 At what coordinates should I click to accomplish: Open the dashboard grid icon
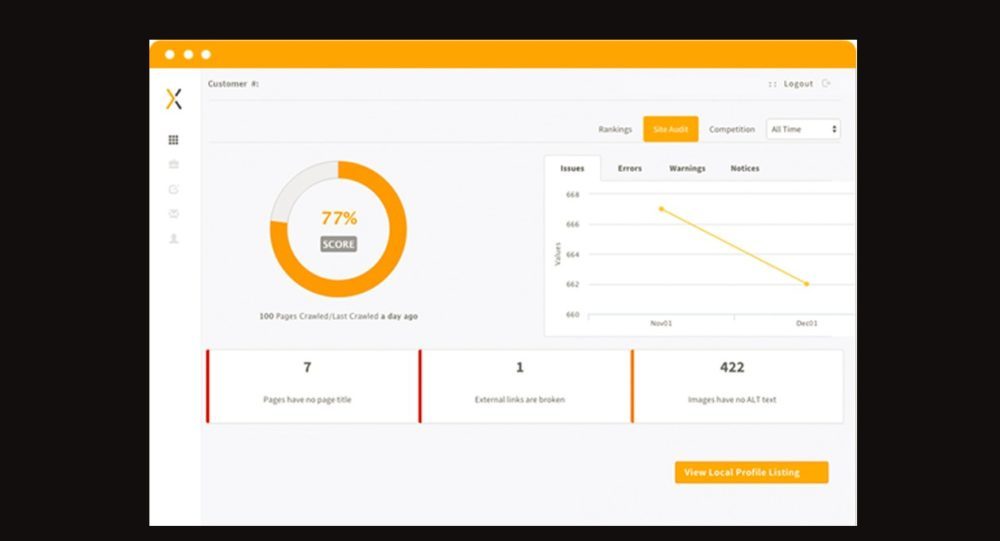(x=174, y=140)
